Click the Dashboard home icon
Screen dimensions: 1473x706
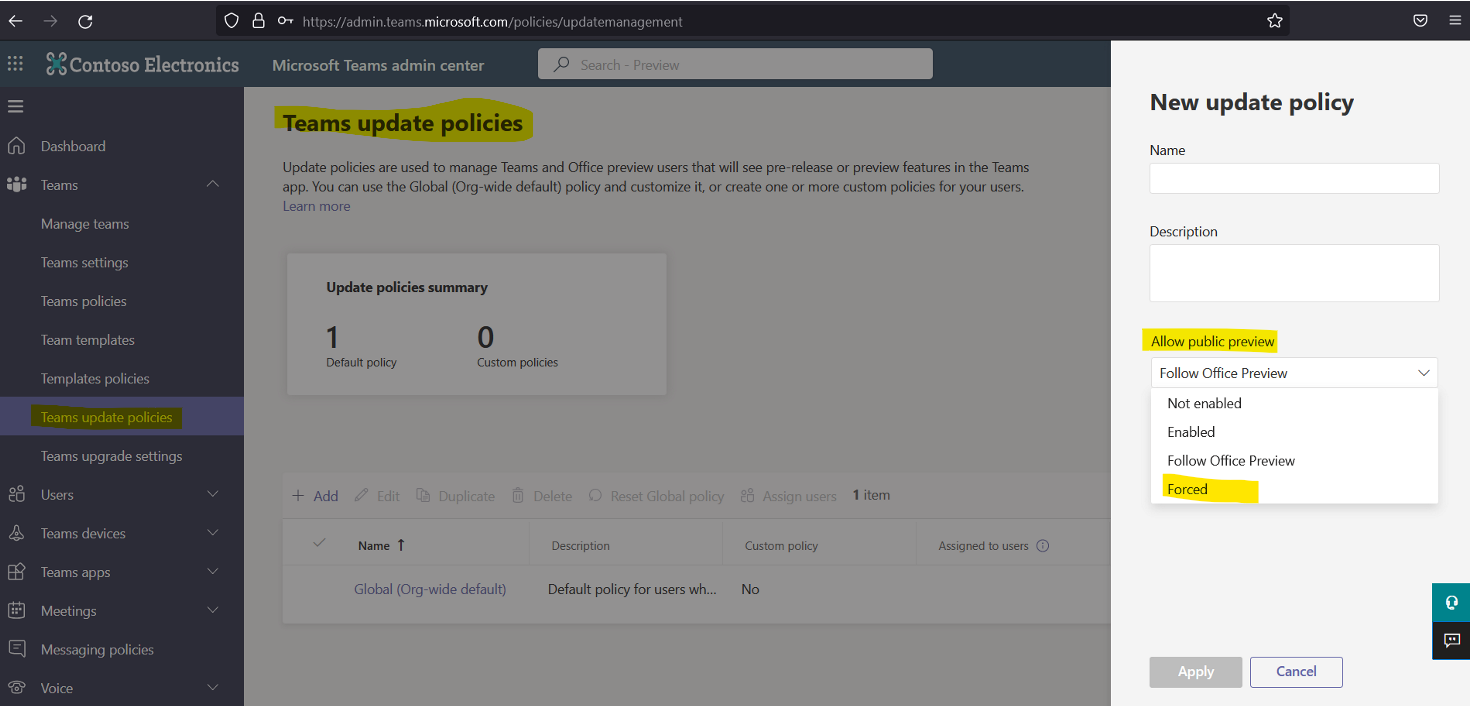16,146
